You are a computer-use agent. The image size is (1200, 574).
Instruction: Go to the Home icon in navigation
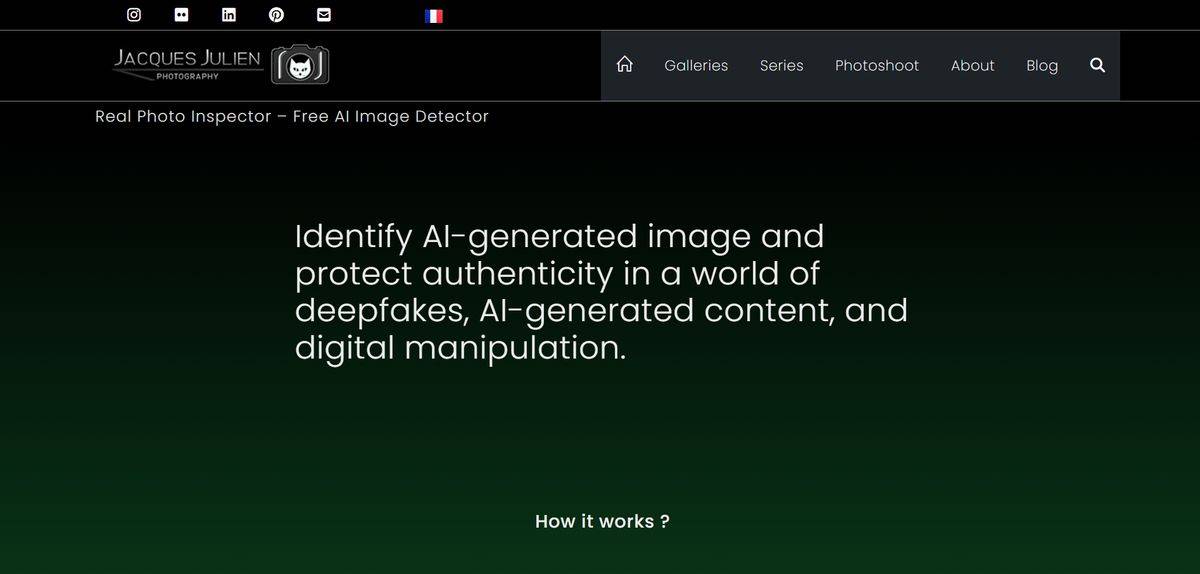point(625,65)
